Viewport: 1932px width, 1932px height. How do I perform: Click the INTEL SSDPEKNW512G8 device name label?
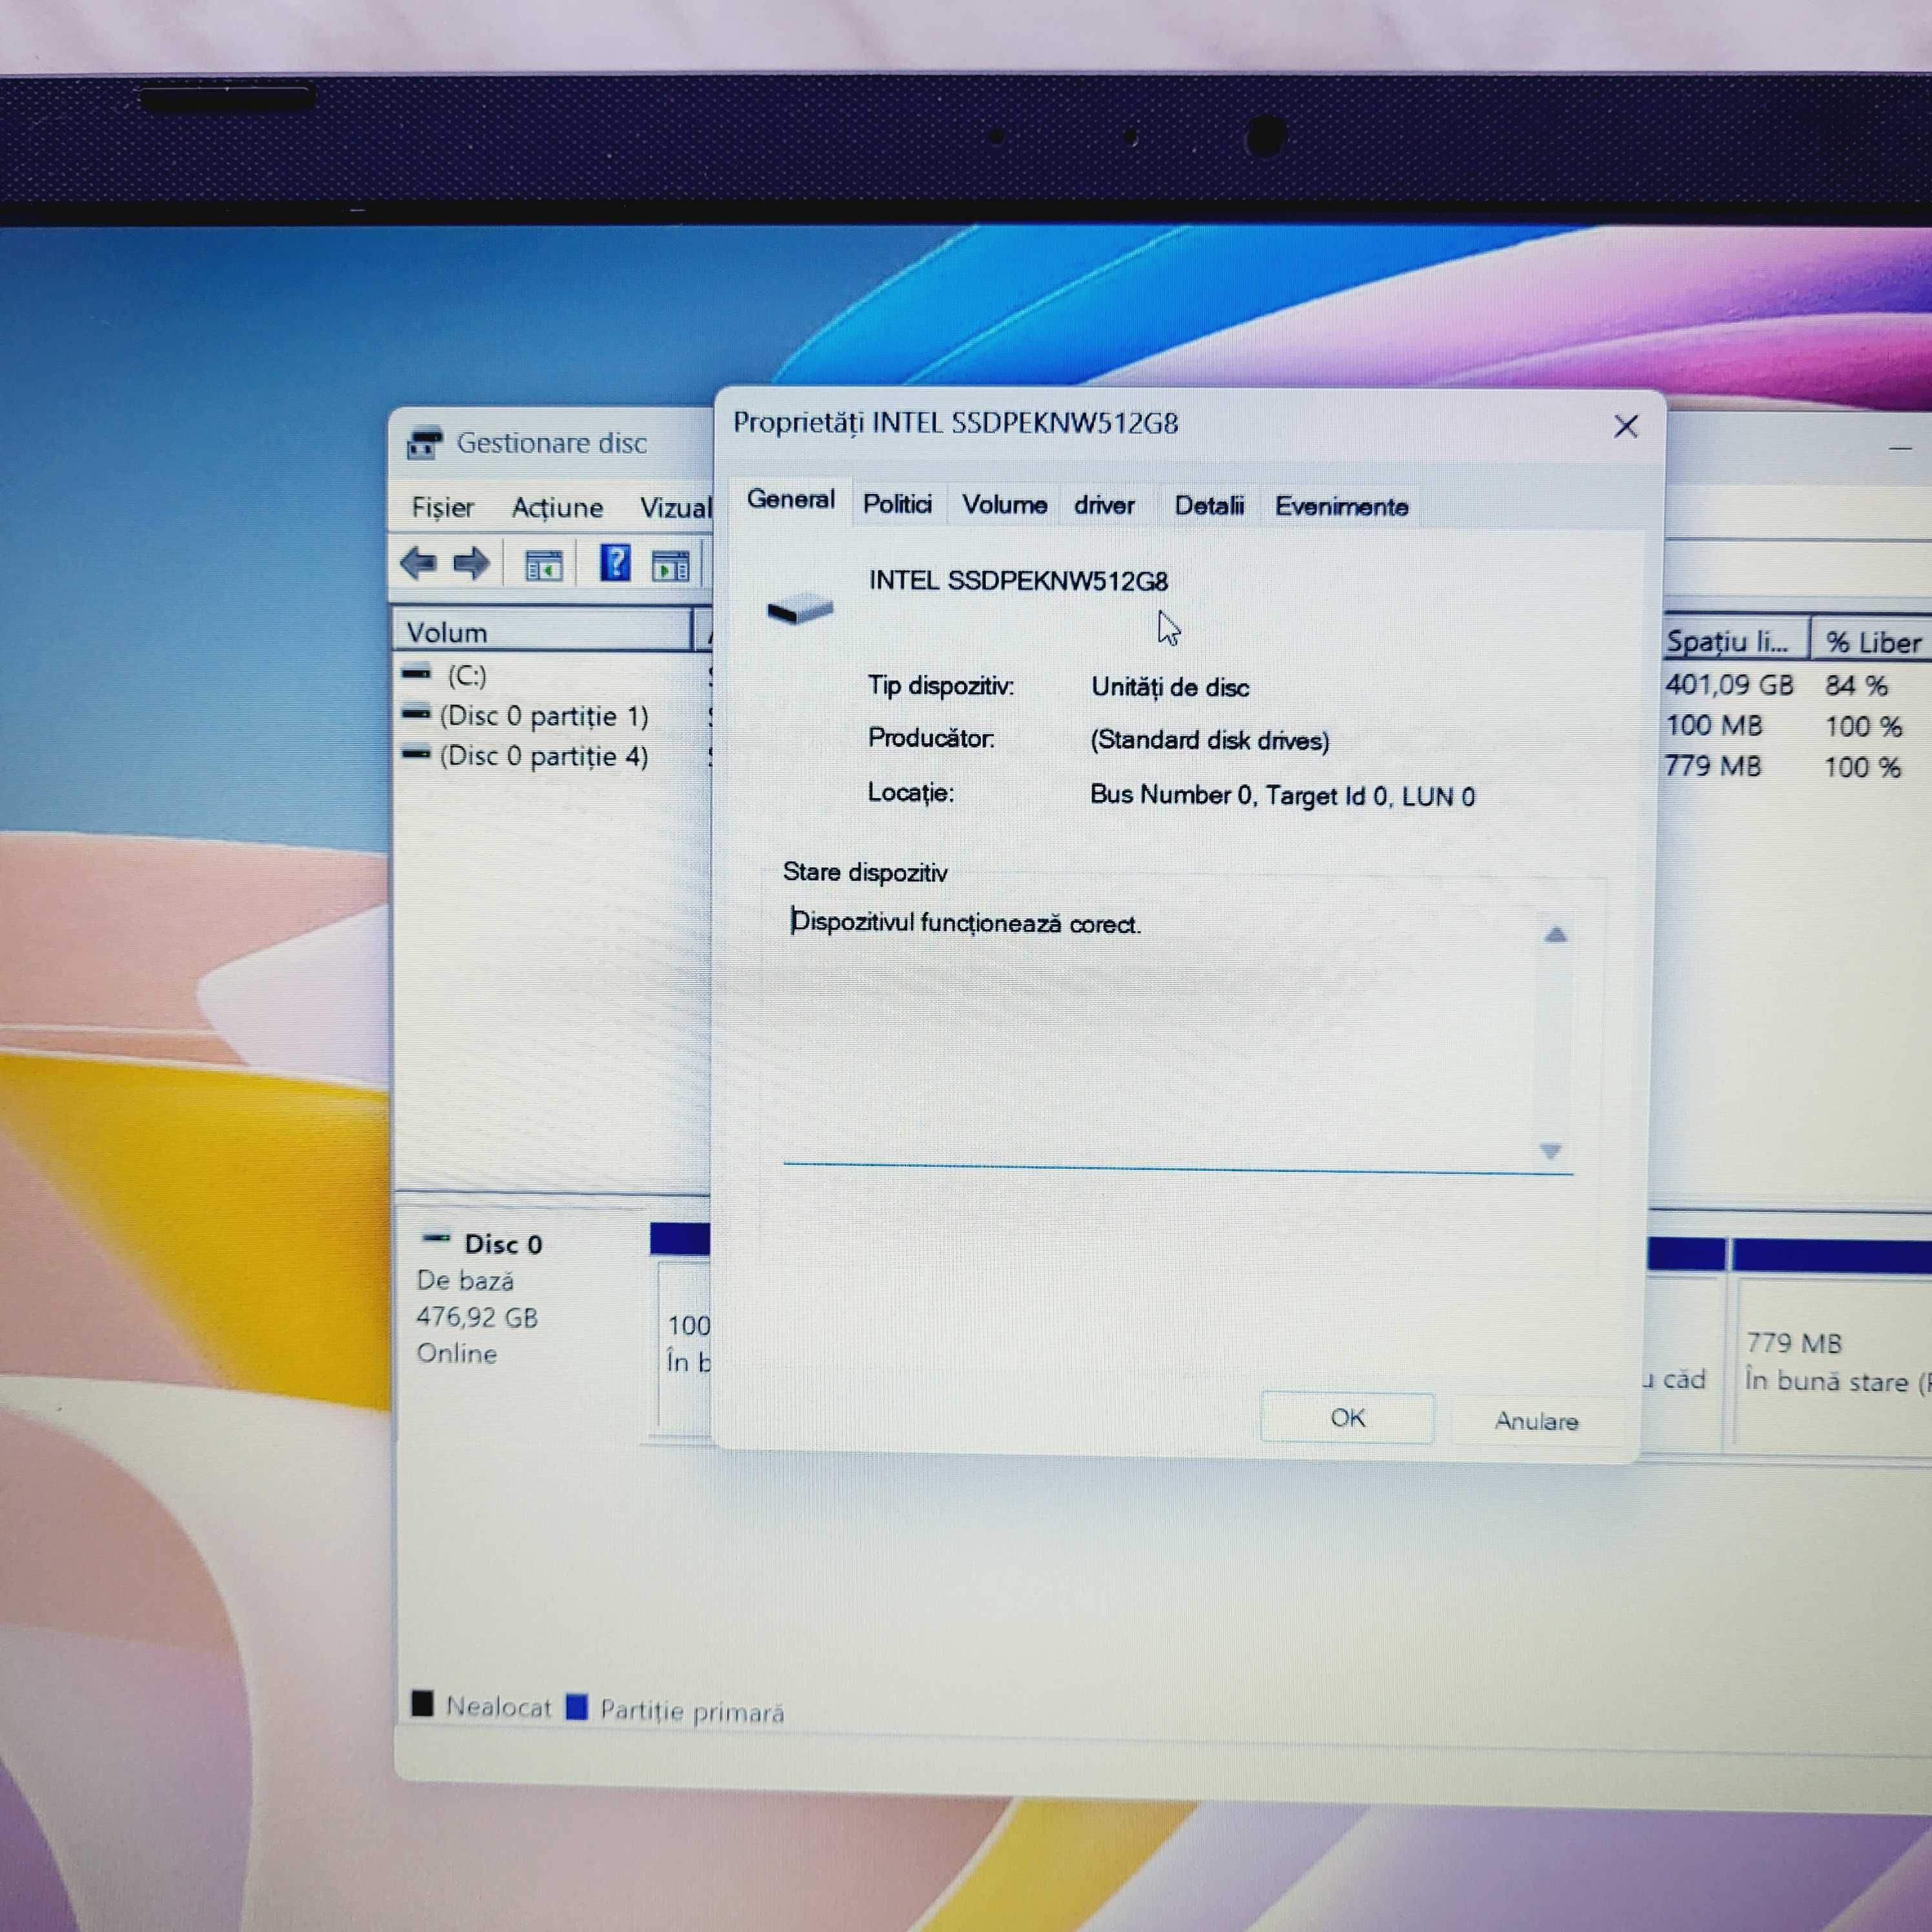[1018, 581]
